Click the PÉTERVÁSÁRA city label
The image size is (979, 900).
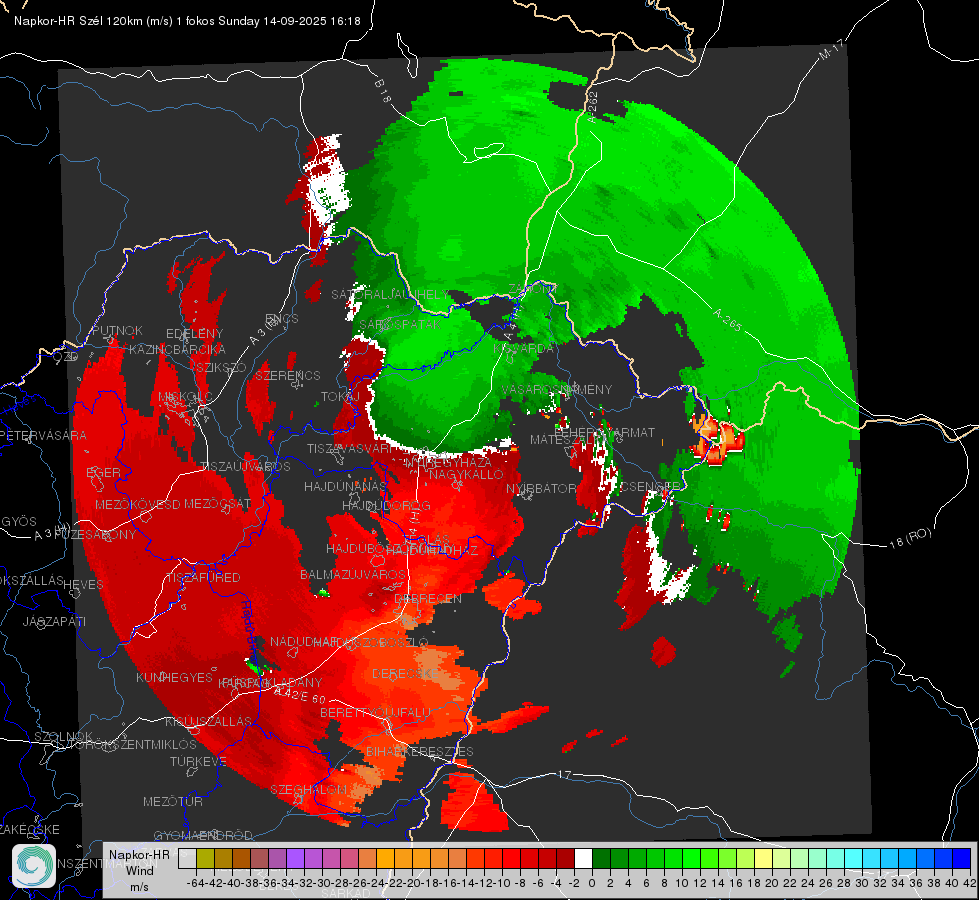point(43,435)
